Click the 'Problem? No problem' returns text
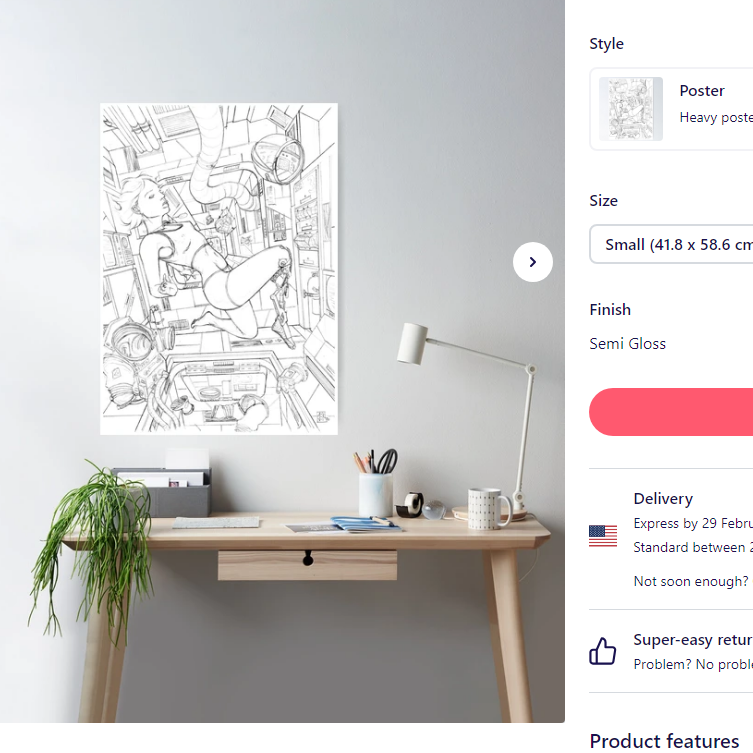Screen dimensions: 753x753 [693, 664]
